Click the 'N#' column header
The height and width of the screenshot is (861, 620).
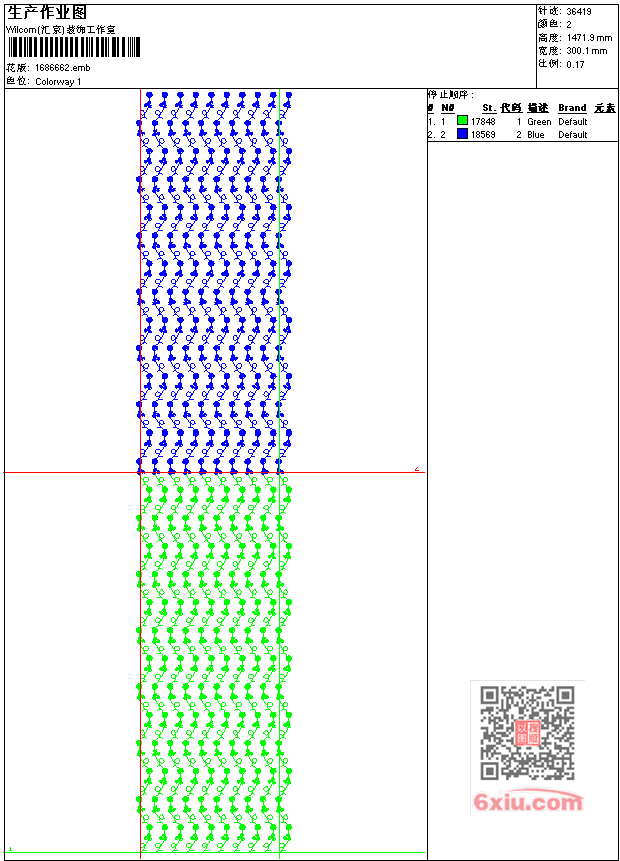448,108
